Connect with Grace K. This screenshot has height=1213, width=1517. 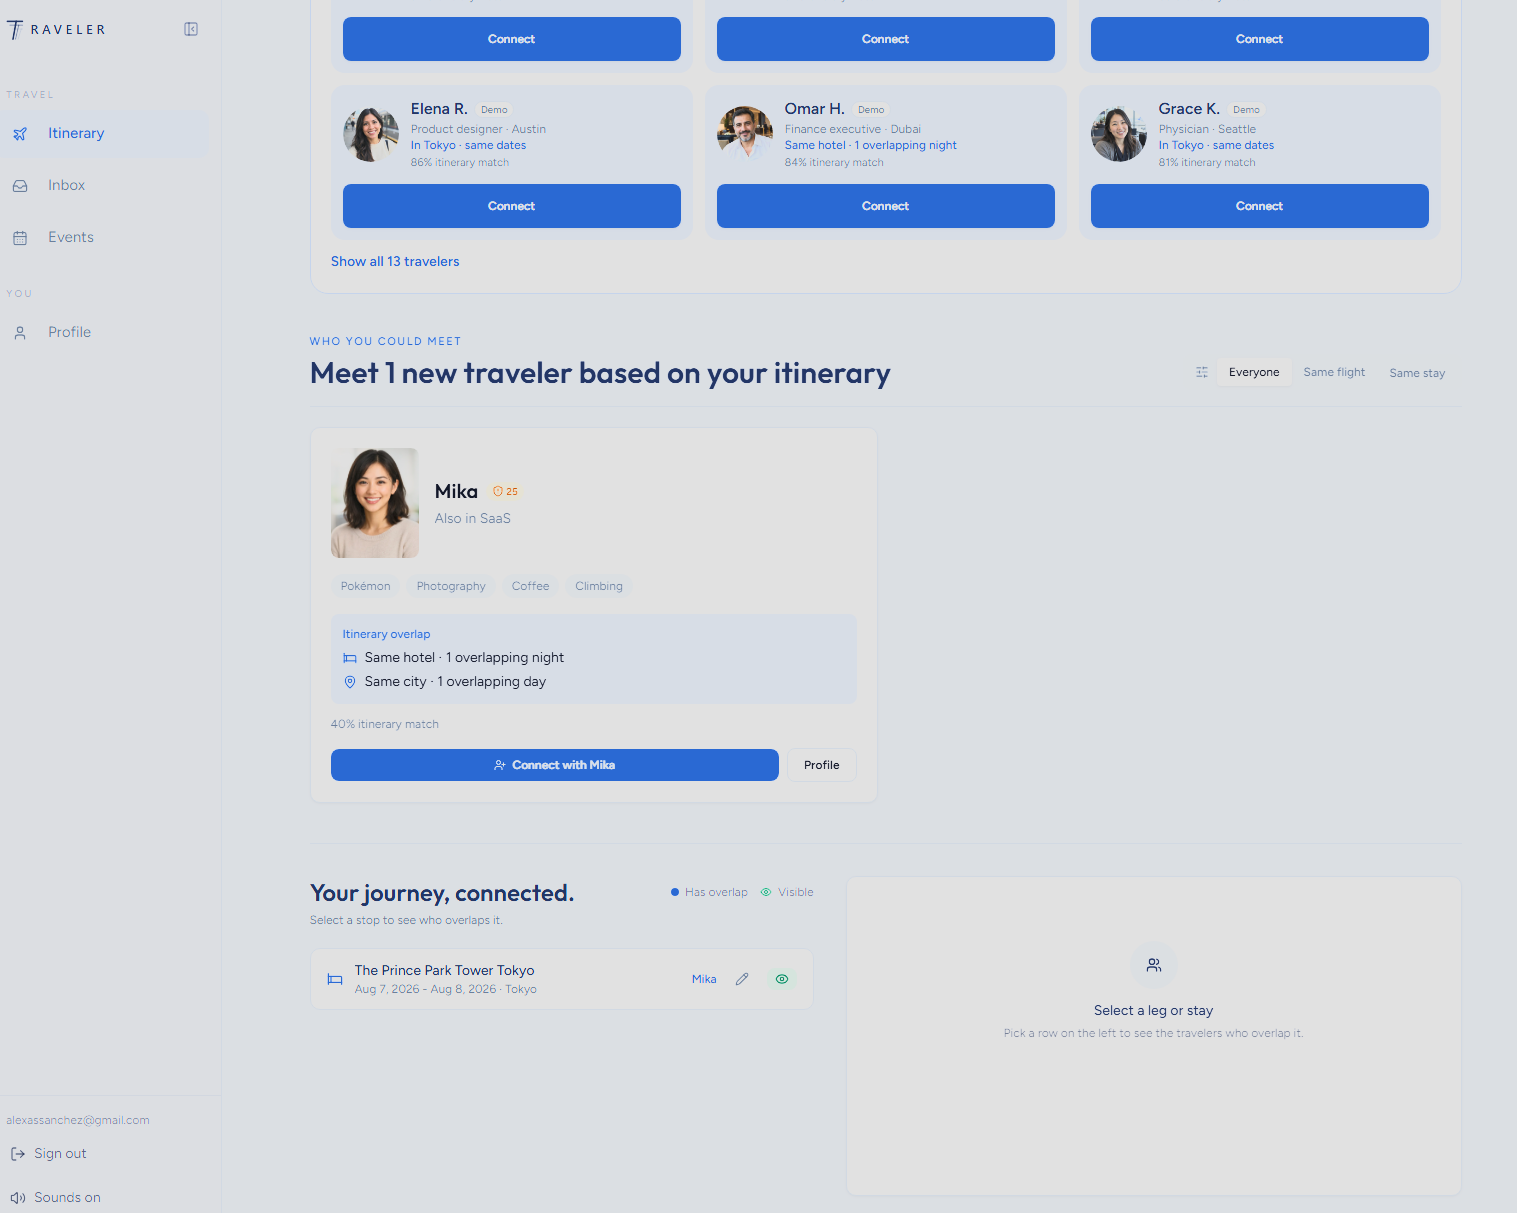pos(1260,206)
